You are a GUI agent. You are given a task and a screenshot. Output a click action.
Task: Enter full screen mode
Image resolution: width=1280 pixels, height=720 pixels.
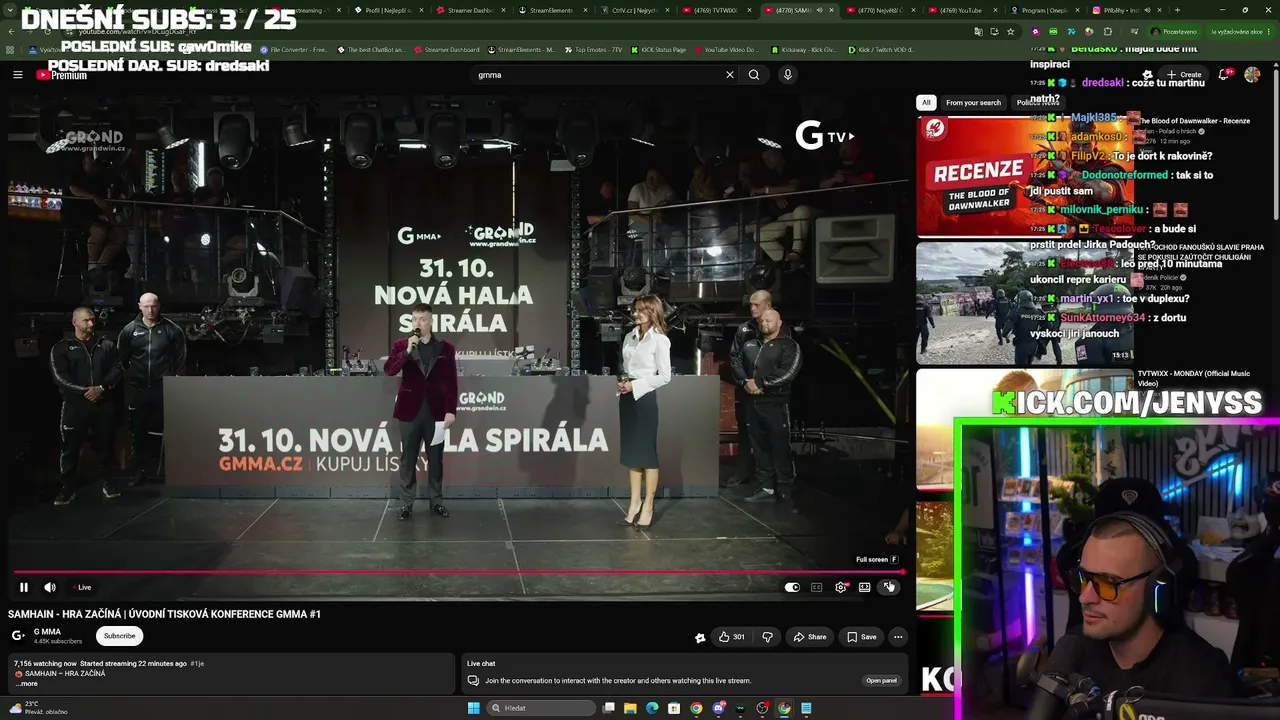click(x=889, y=587)
